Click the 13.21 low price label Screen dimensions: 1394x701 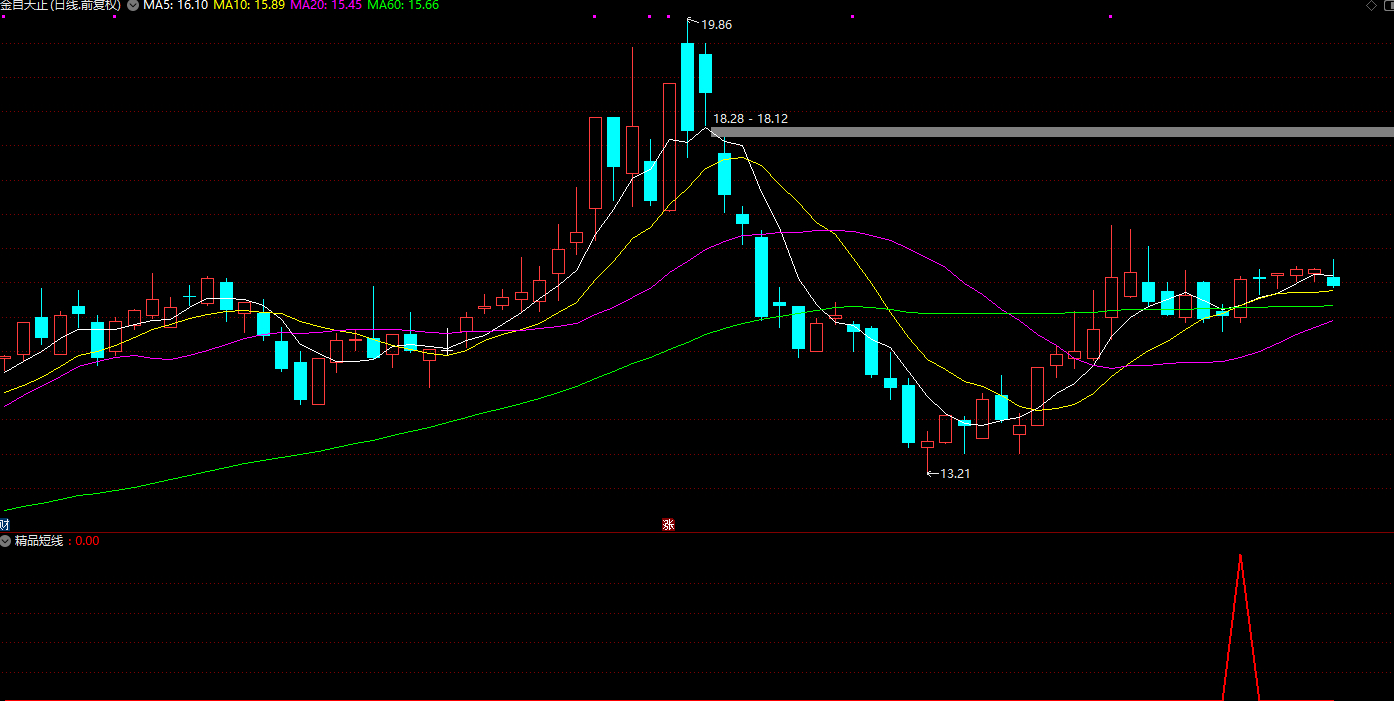tap(955, 473)
